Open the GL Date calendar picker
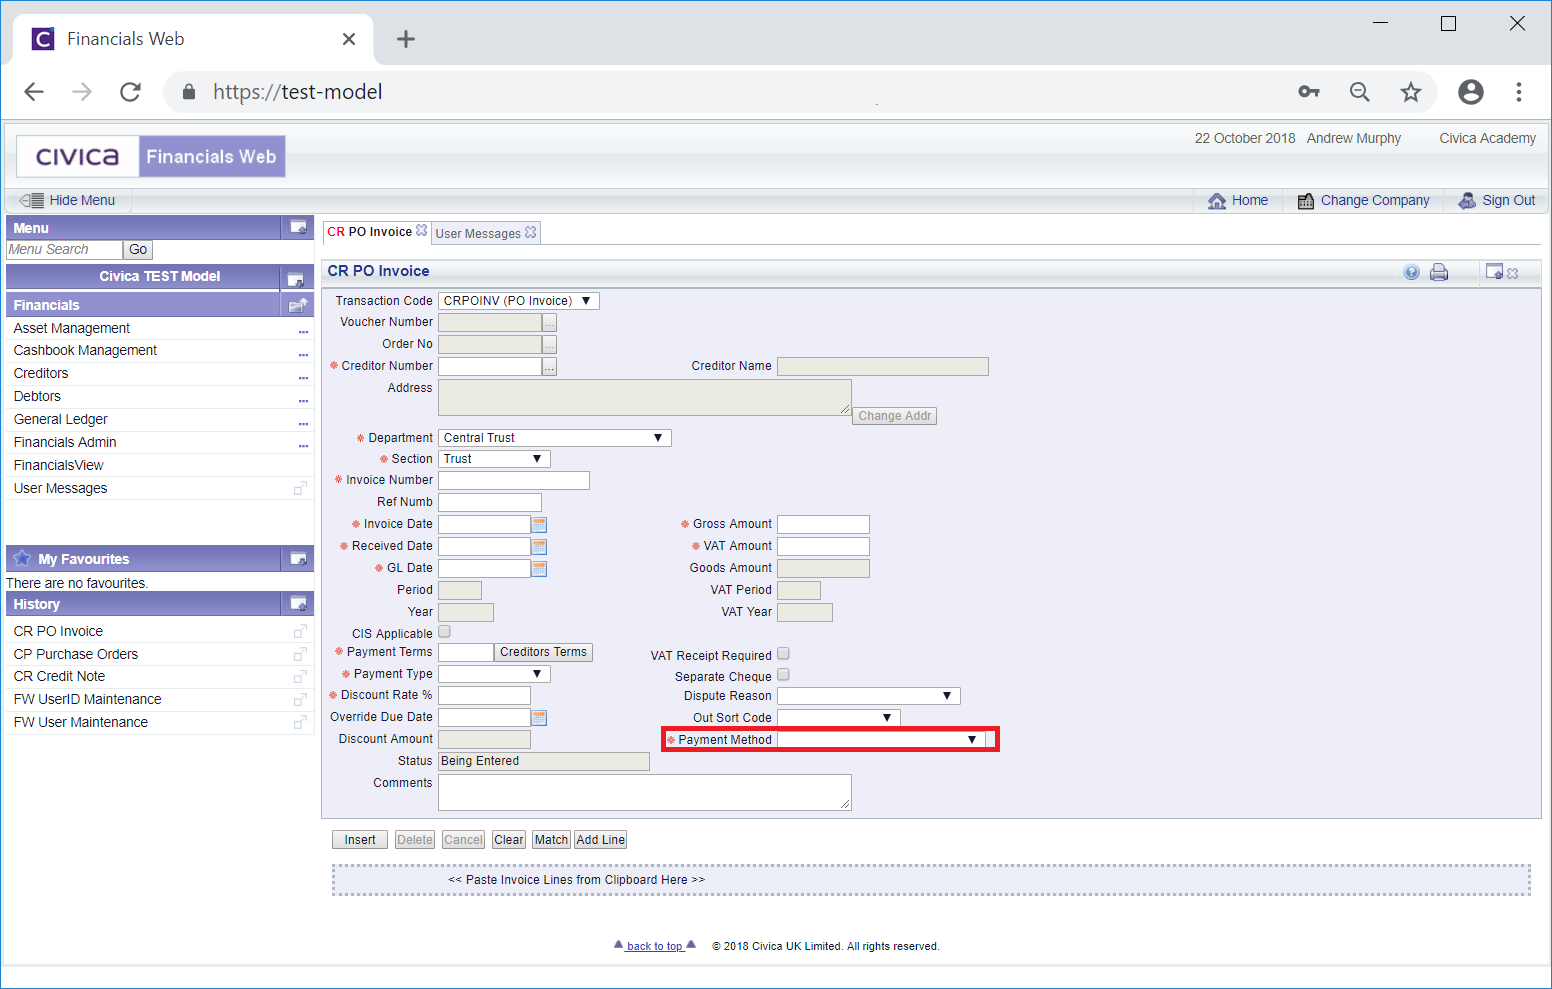1552x989 pixels. click(x=539, y=569)
